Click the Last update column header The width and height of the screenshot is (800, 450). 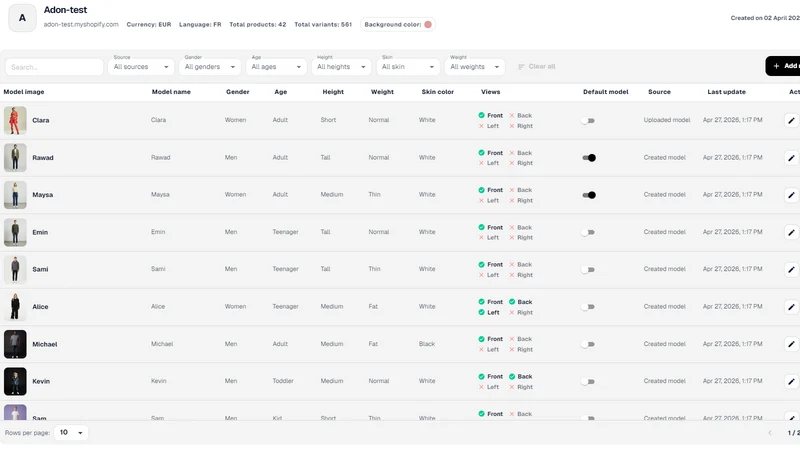727,92
